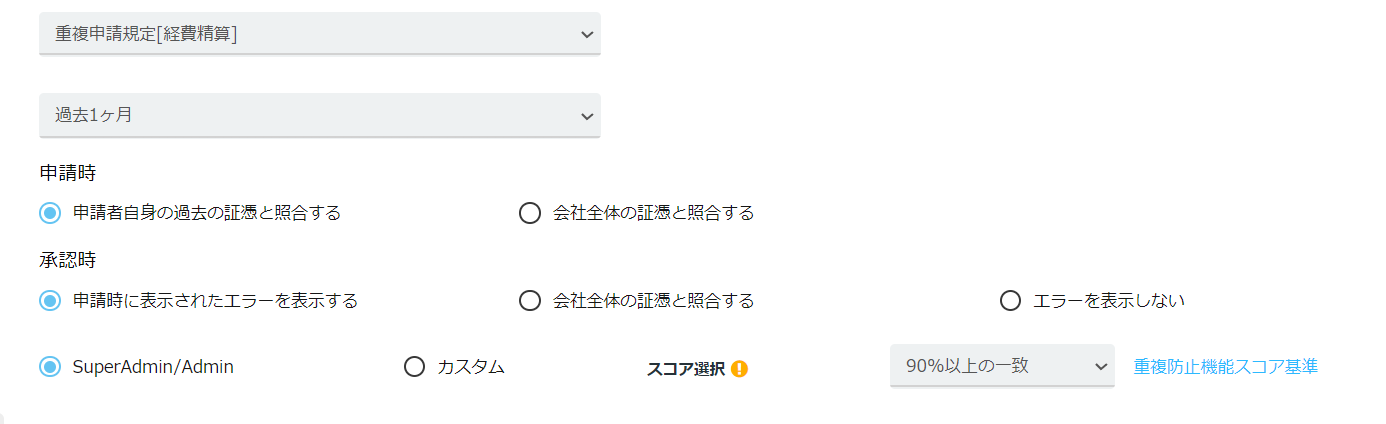Click the 承認時 section heading
The width and height of the screenshot is (1386, 424).
click(x=67, y=260)
